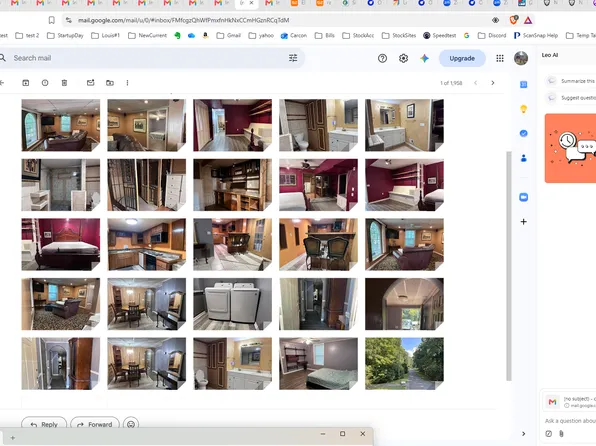The width and height of the screenshot is (596, 446).
Task: Click the Upgrade button
Action: pyautogui.click(x=462, y=58)
